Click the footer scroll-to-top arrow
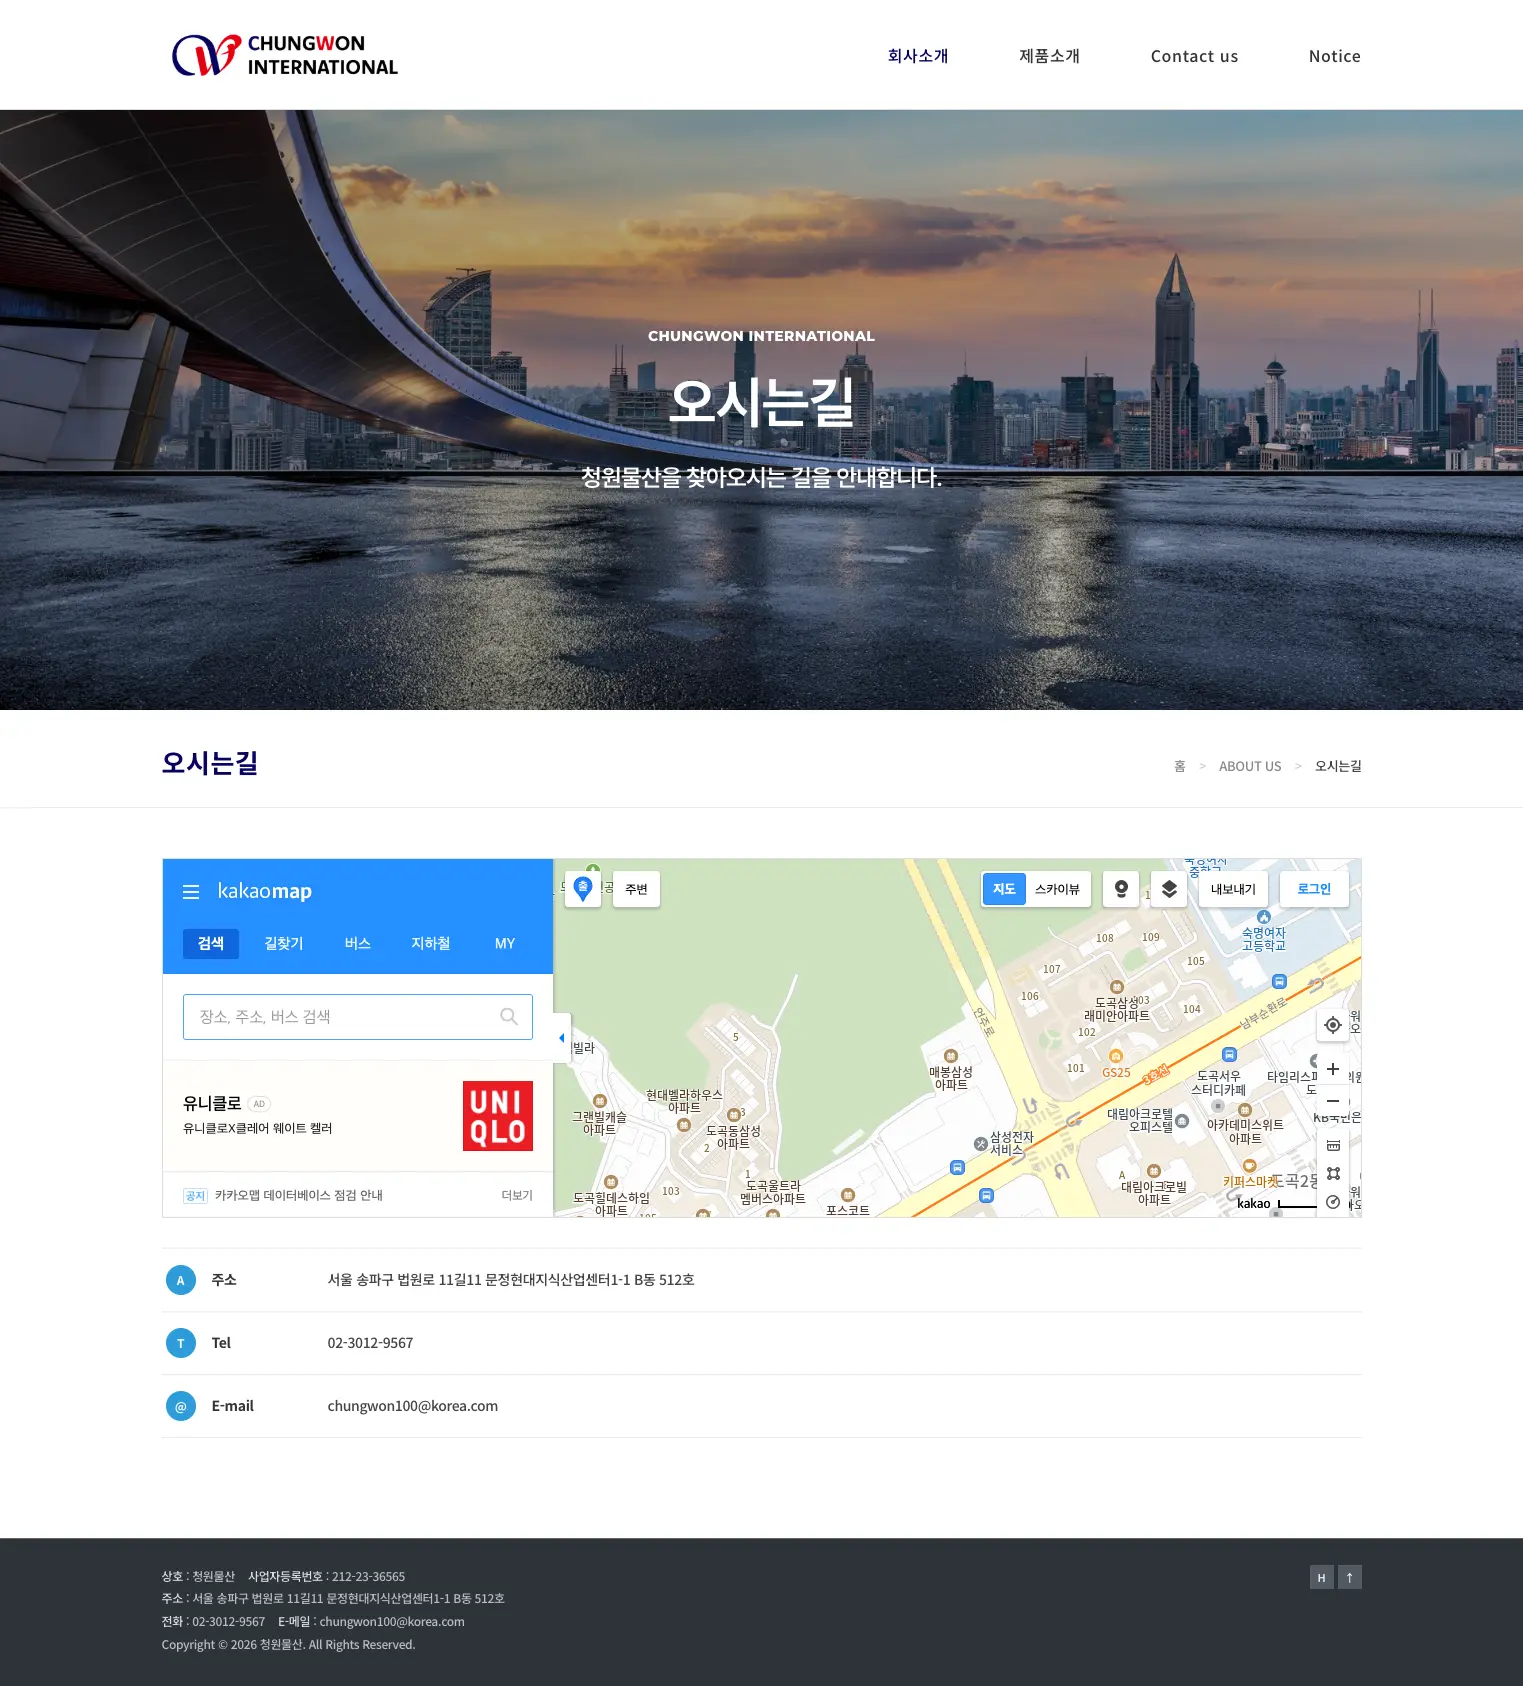The width and height of the screenshot is (1523, 1686). coord(1350,1577)
